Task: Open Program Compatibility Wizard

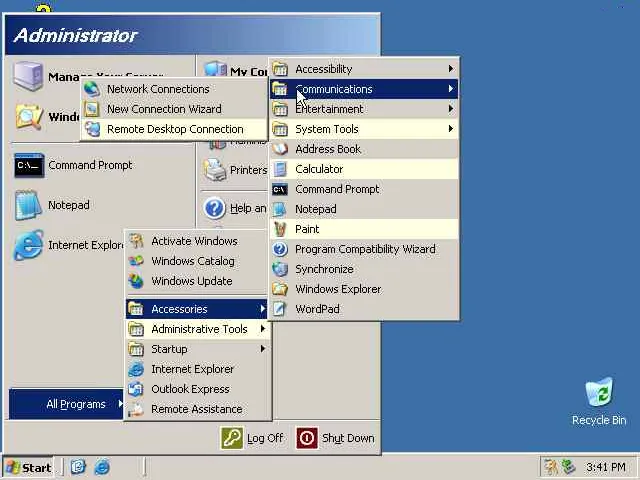Action: tap(364, 249)
